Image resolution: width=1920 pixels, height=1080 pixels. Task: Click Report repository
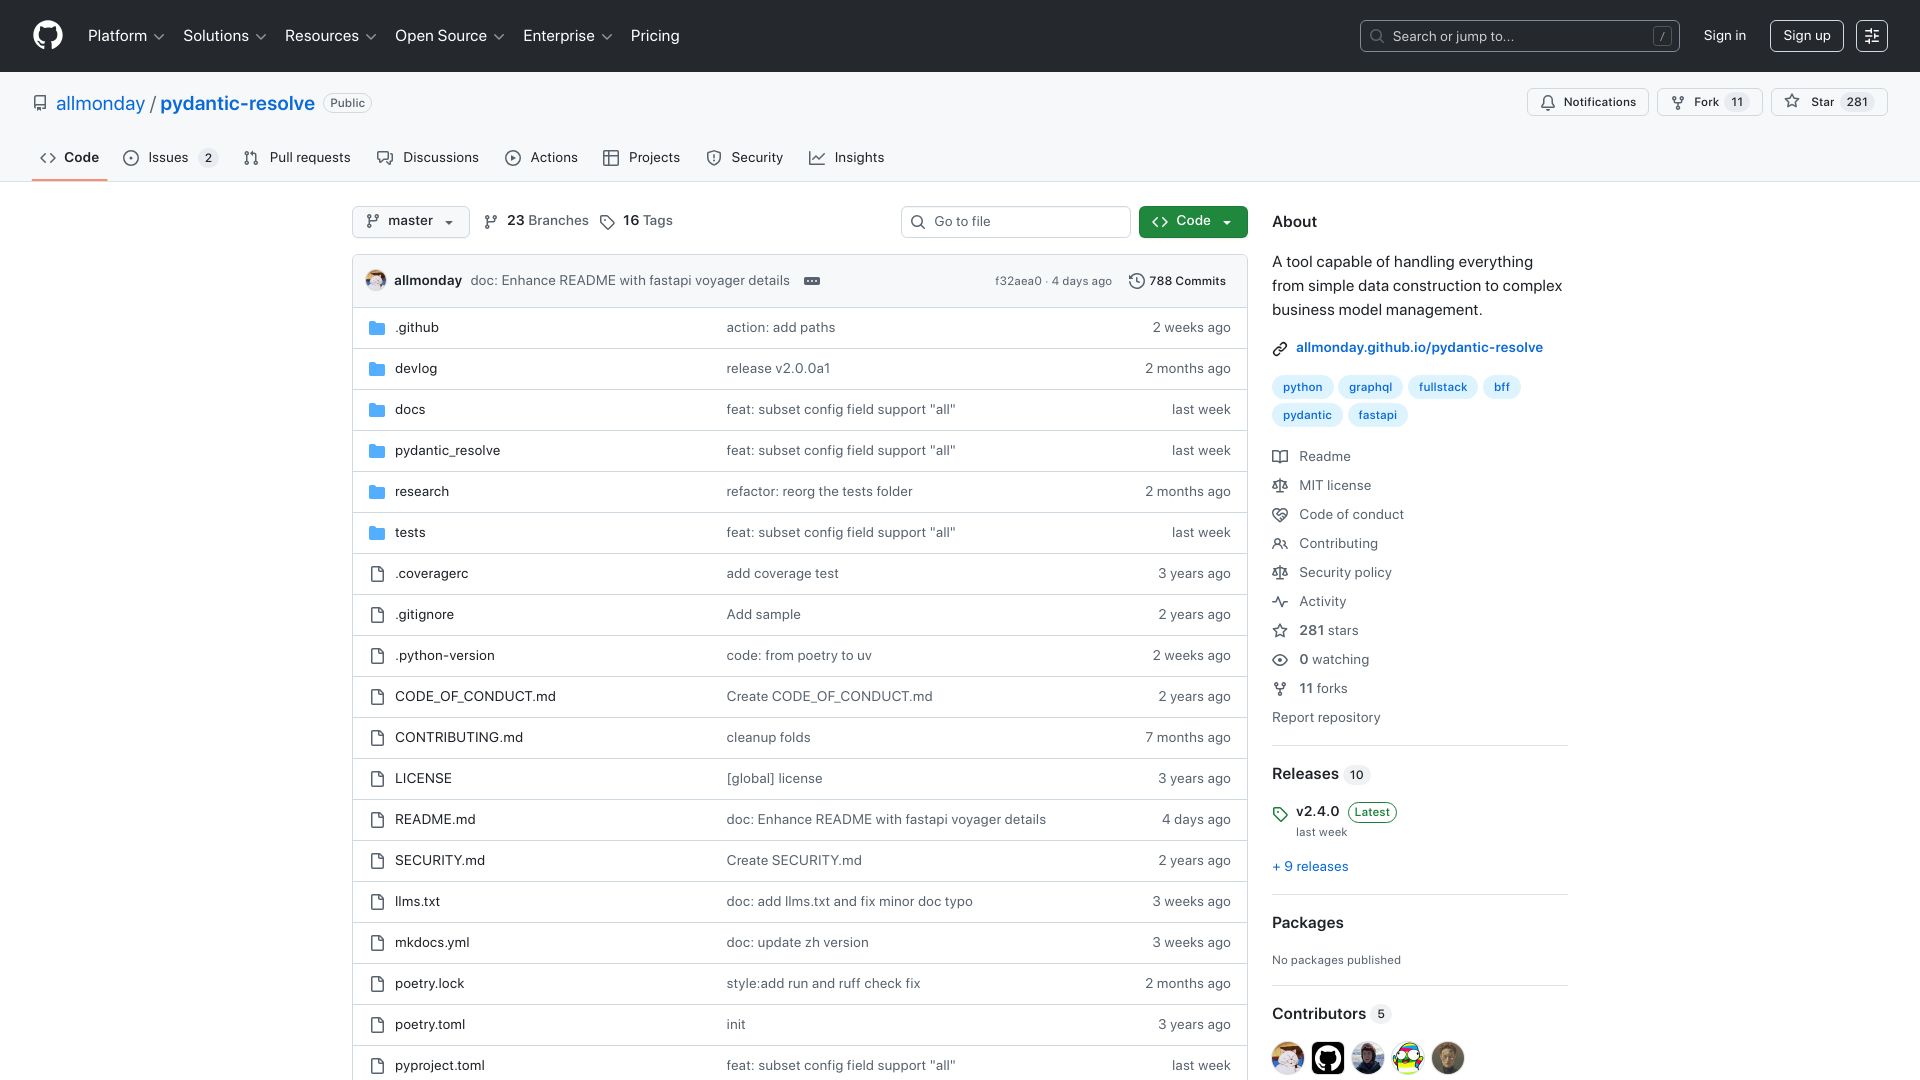(x=1326, y=718)
